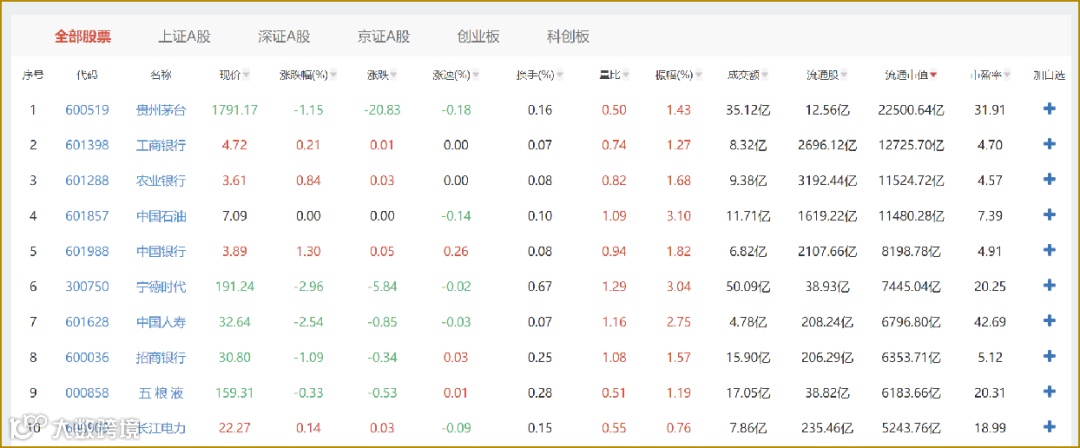
Task: Select market cap value 22500.64亿
Action: coord(911,110)
